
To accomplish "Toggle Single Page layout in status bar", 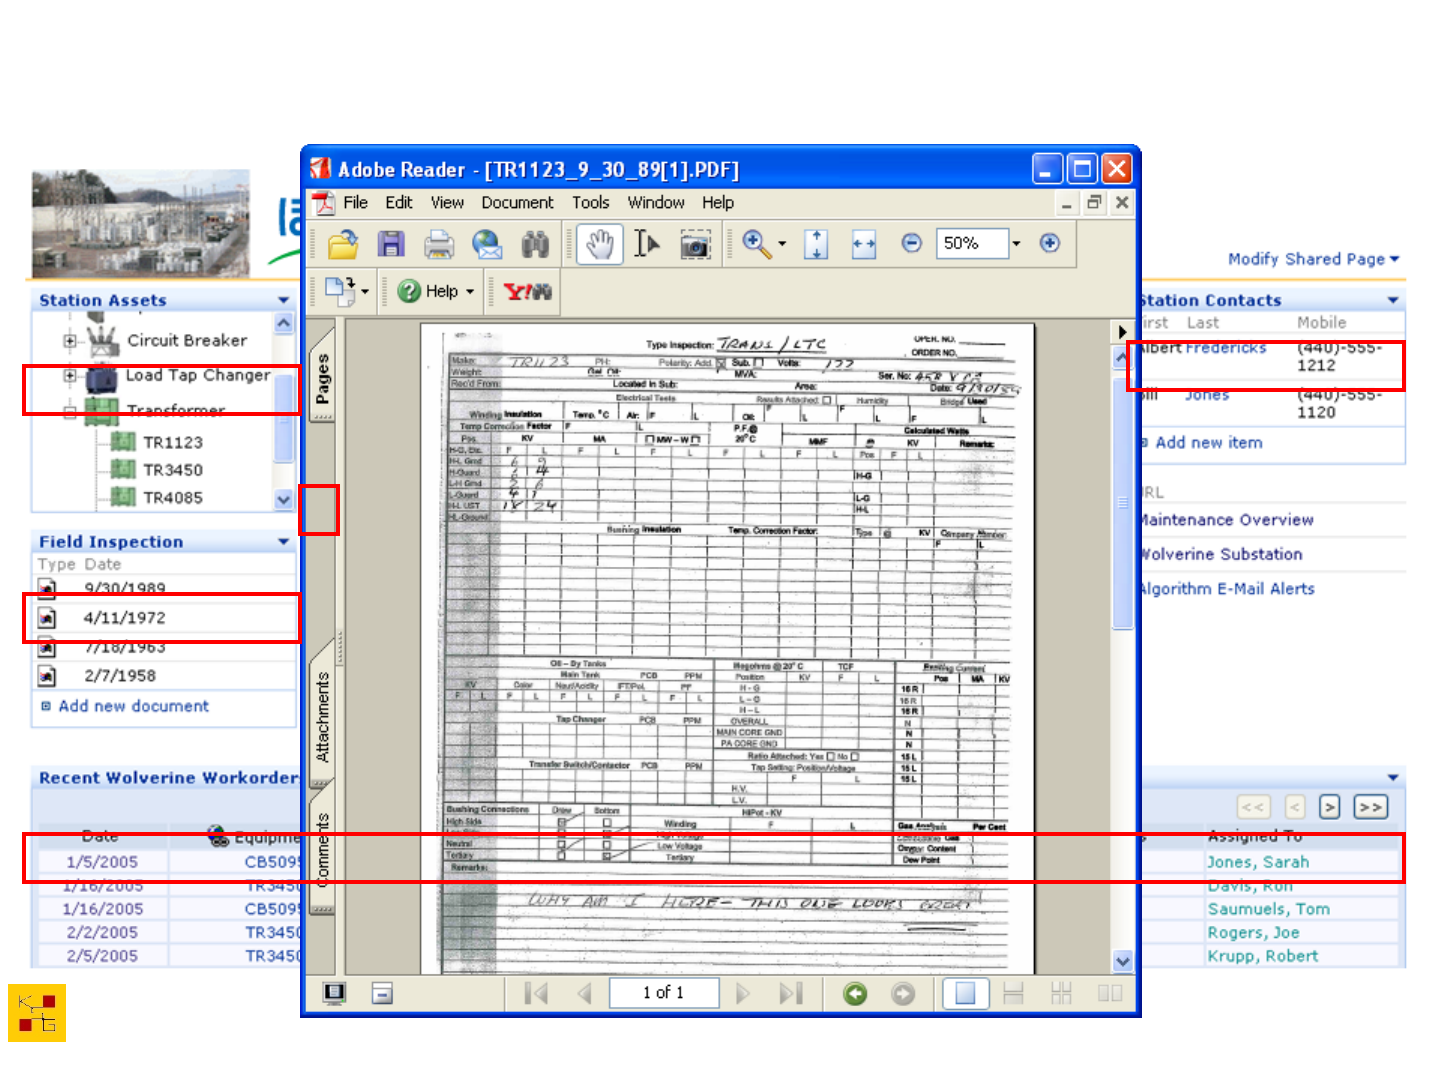I will (x=965, y=993).
